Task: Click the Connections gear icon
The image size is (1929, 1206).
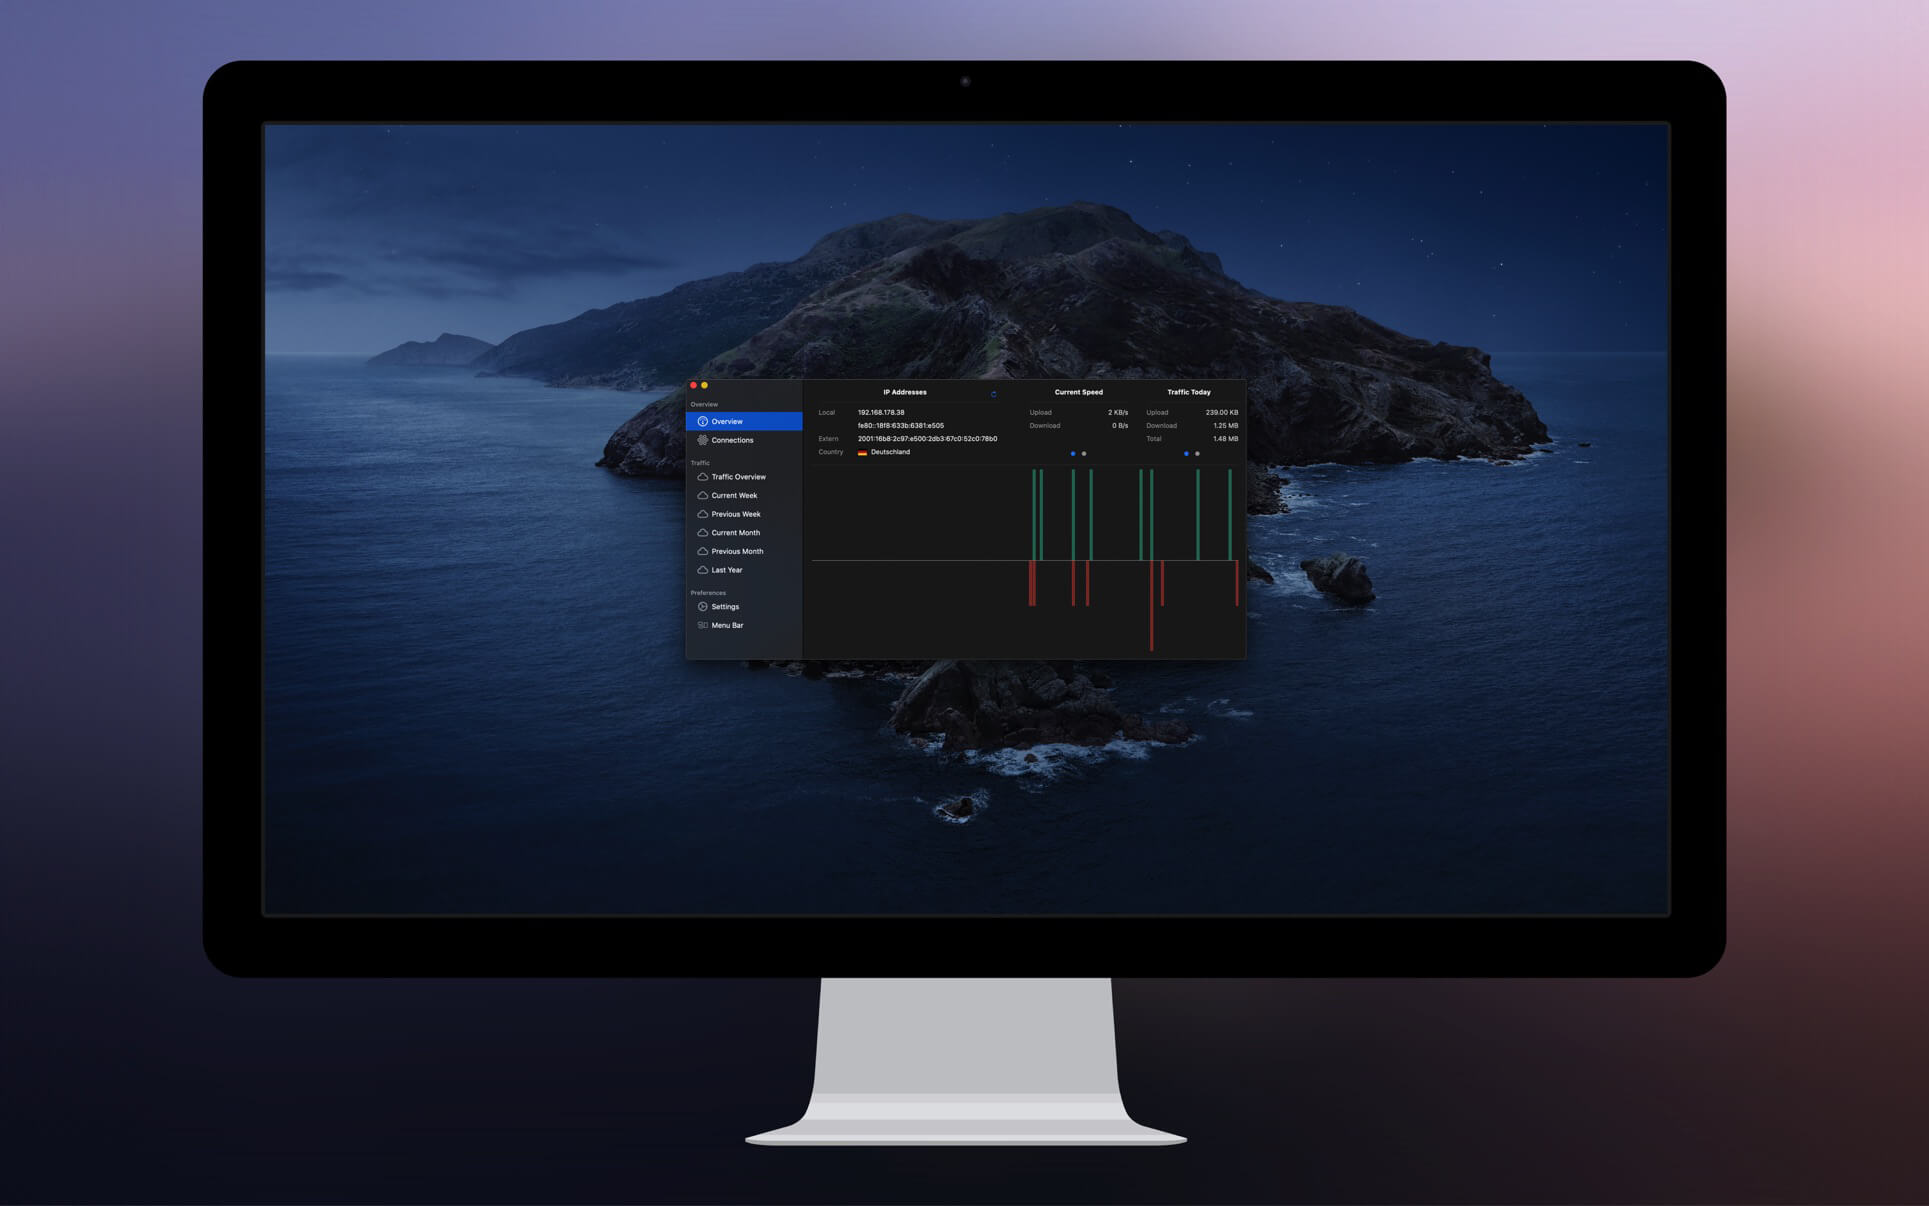Action: [702, 440]
